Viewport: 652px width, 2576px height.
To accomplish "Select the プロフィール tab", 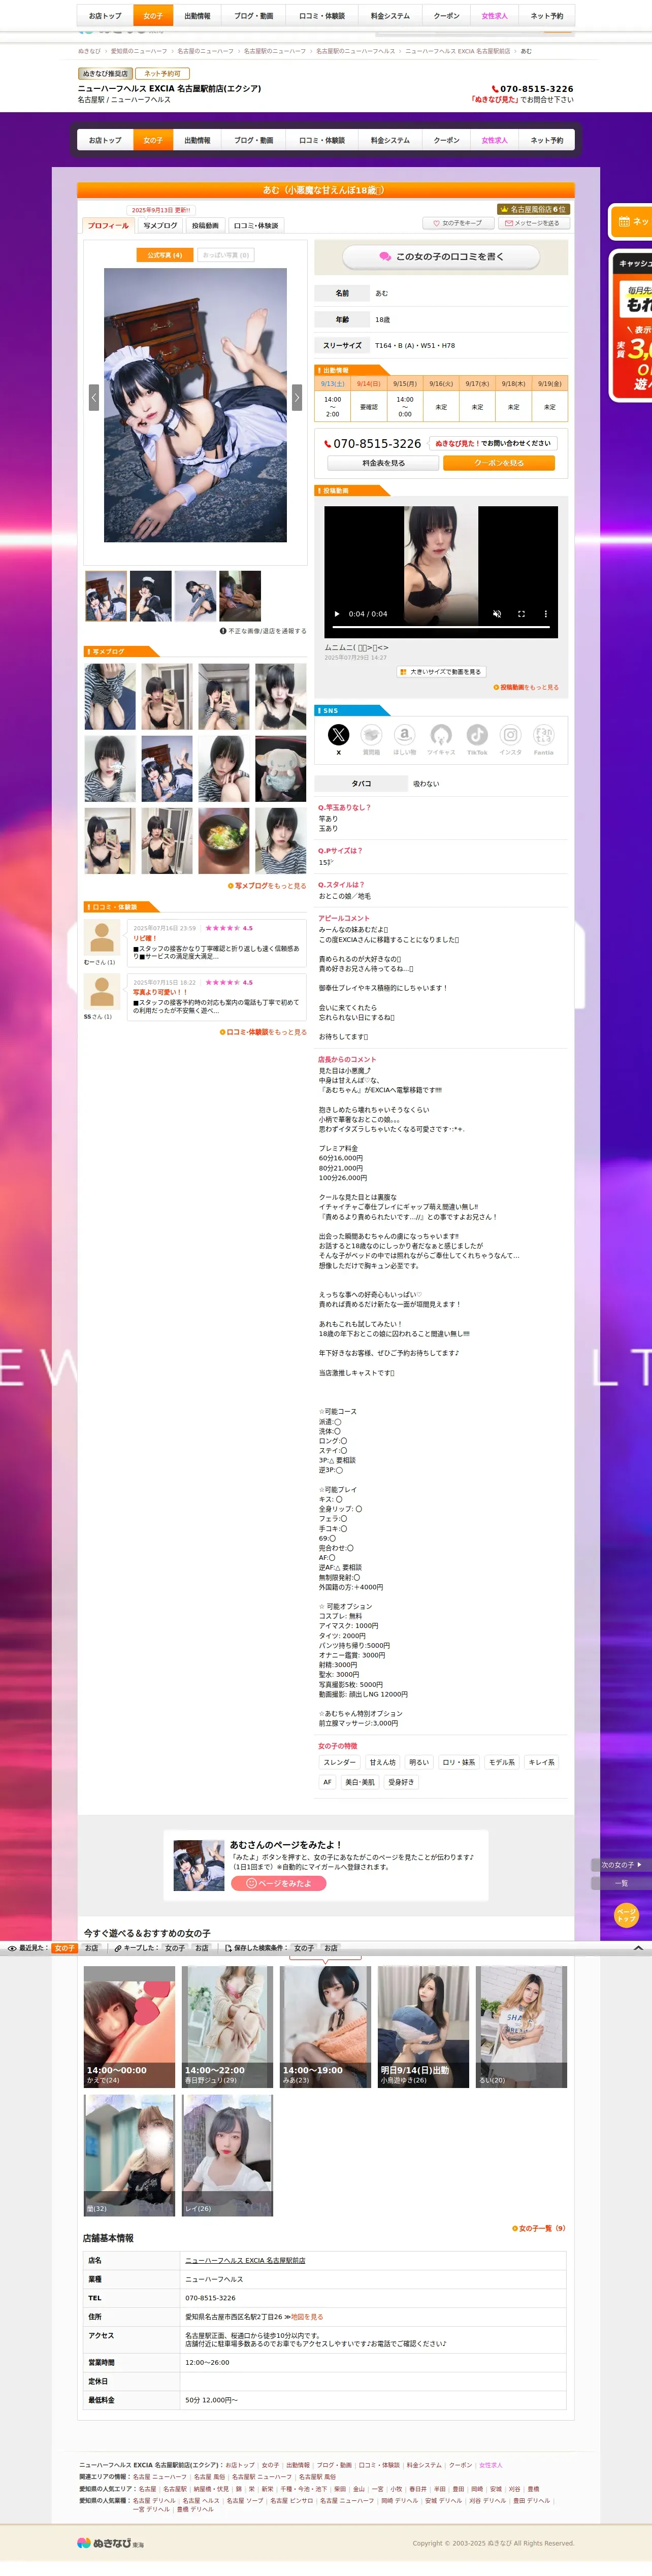I will click(x=108, y=225).
